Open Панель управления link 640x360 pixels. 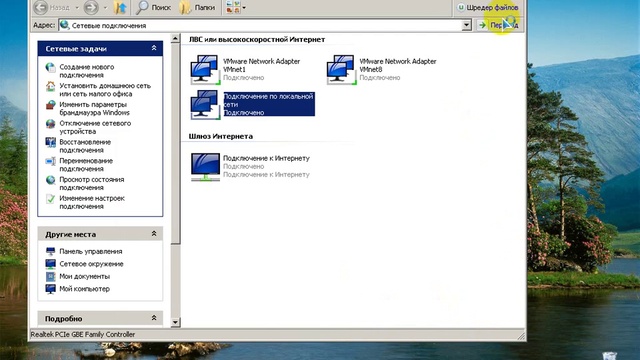(x=91, y=251)
